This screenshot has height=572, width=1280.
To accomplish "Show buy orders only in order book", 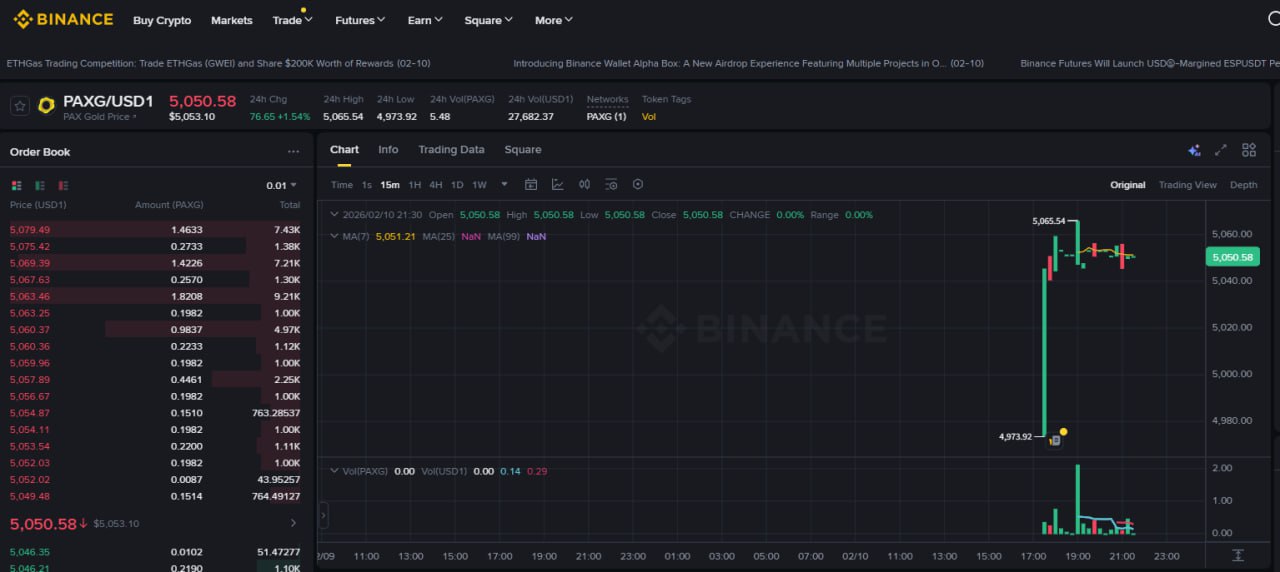I will pos(40,185).
